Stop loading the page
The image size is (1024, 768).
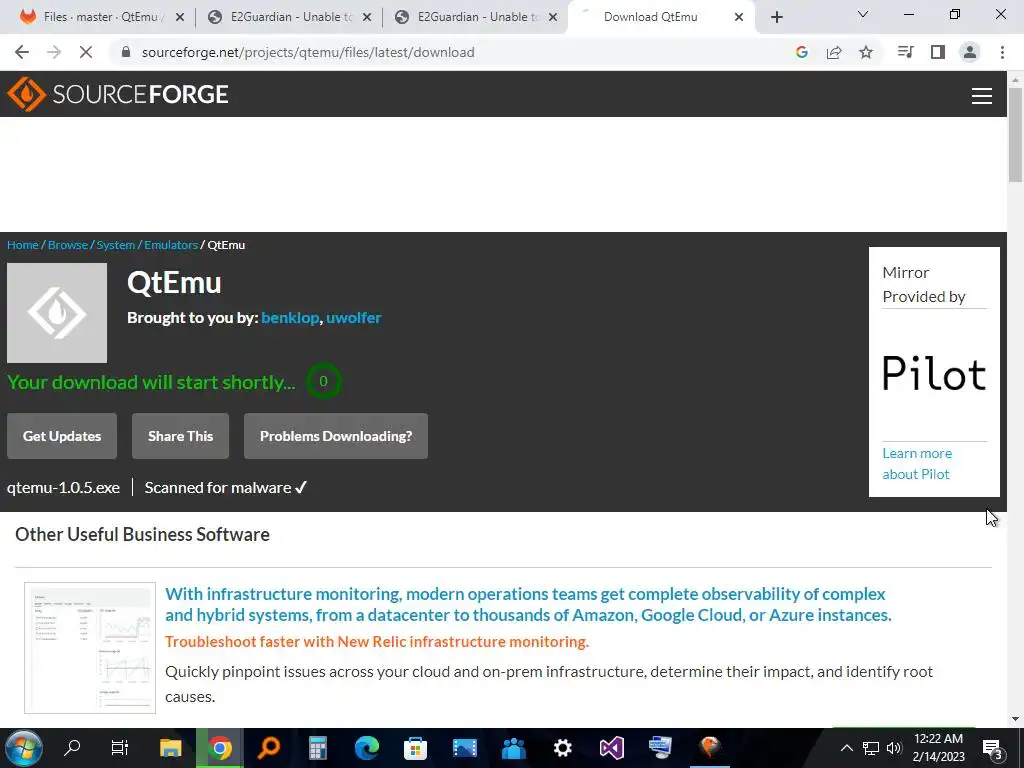coord(86,52)
